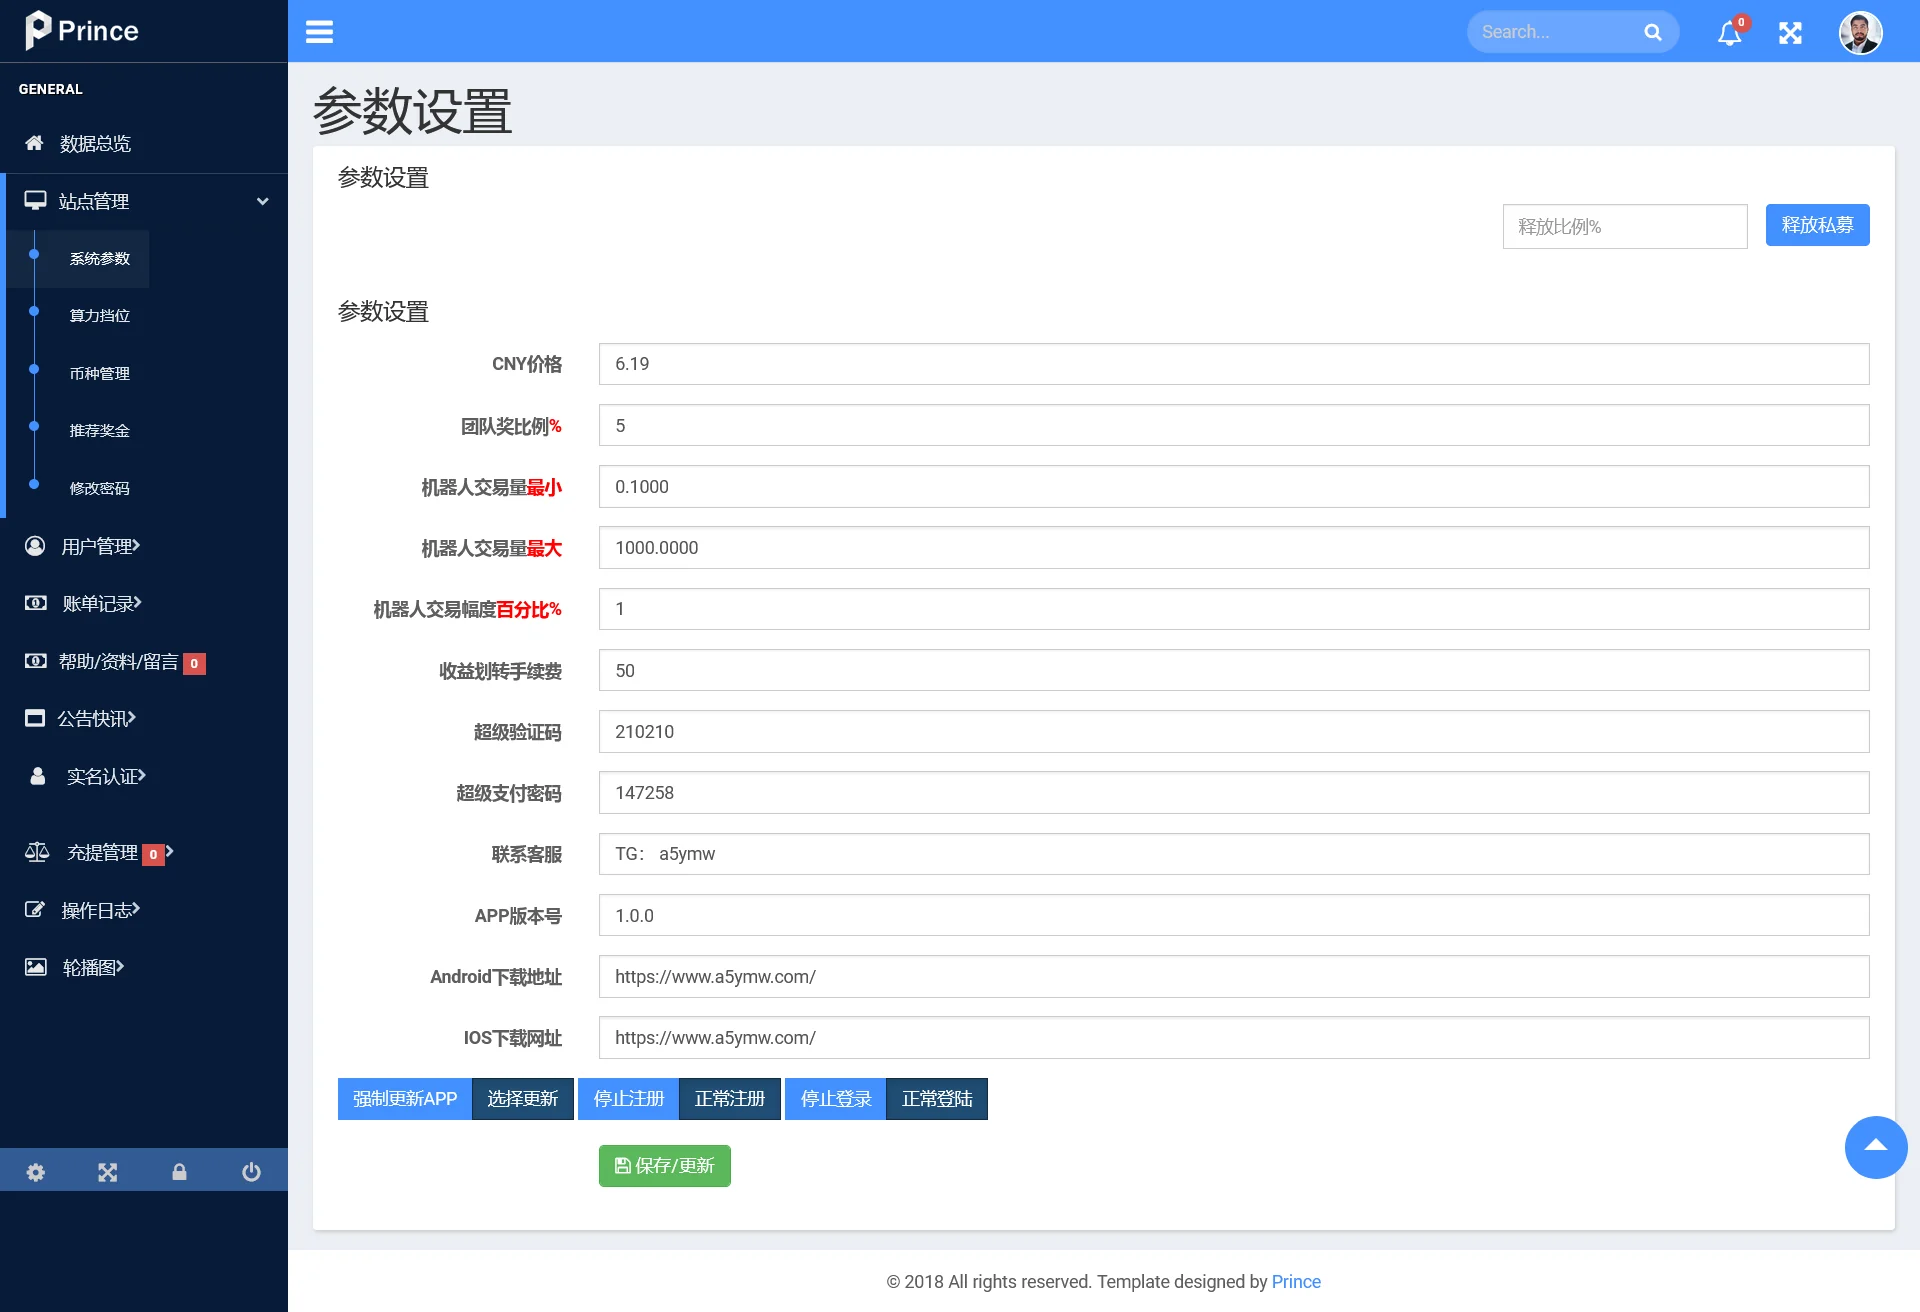Click the green 保存/更新 button
The width and height of the screenshot is (1920, 1312).
click(x=664, y=1166)
